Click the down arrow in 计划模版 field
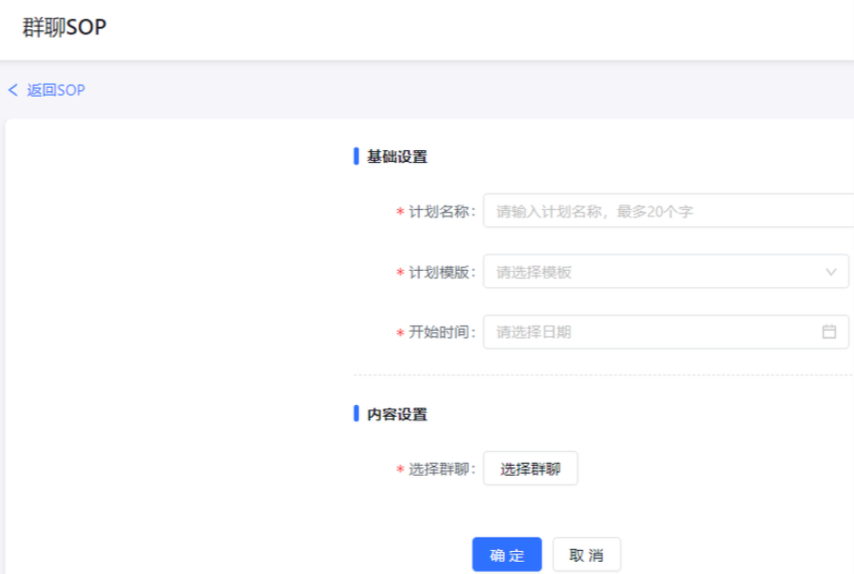The width and height of the screenshot is (854, 574). [x=830, y=272]
